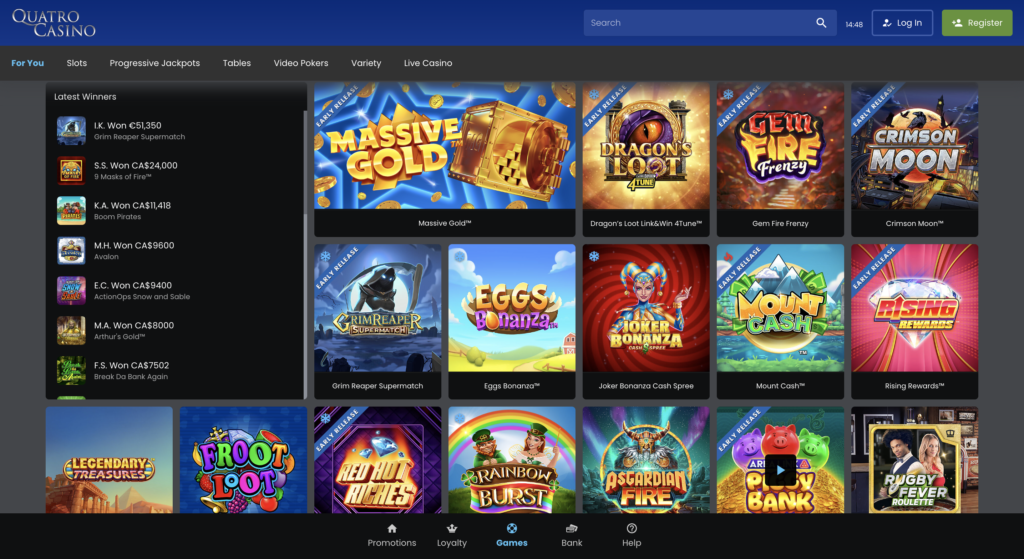Open the Massive Gold game banner

[x=445, y=159]
